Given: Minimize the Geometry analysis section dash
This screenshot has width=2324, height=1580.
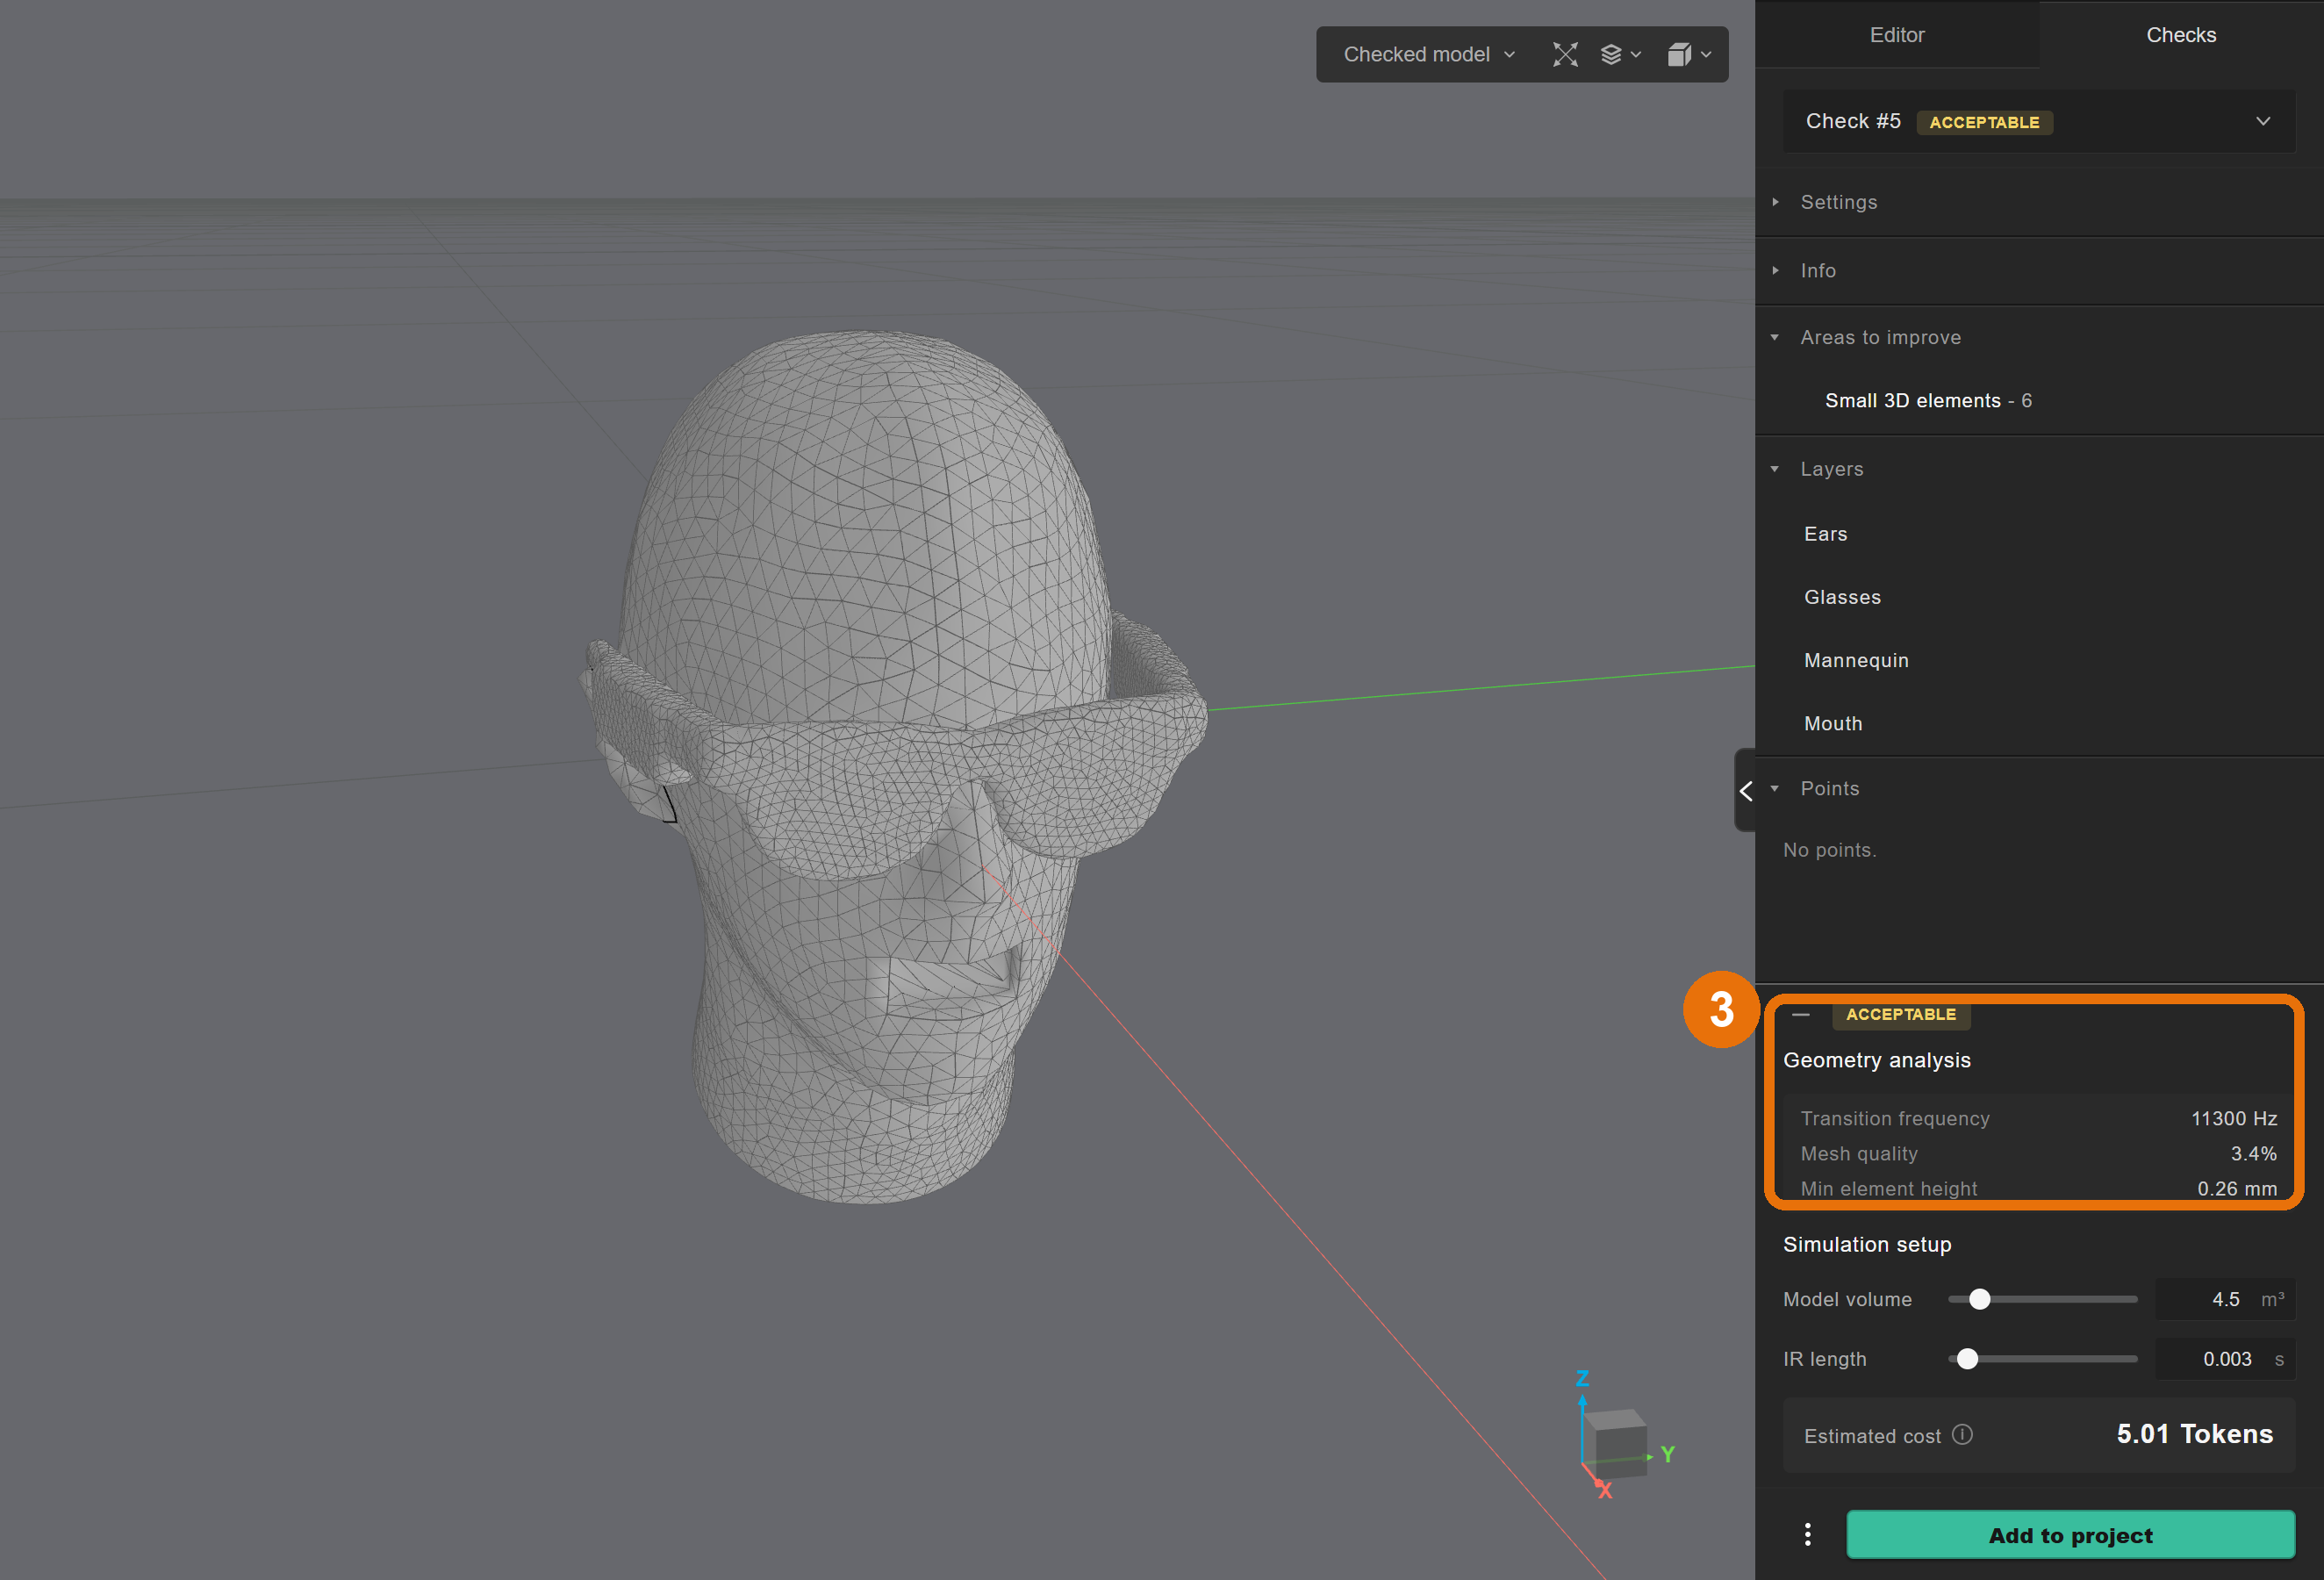Looking at the screenshot, I should (1800, 1014).
